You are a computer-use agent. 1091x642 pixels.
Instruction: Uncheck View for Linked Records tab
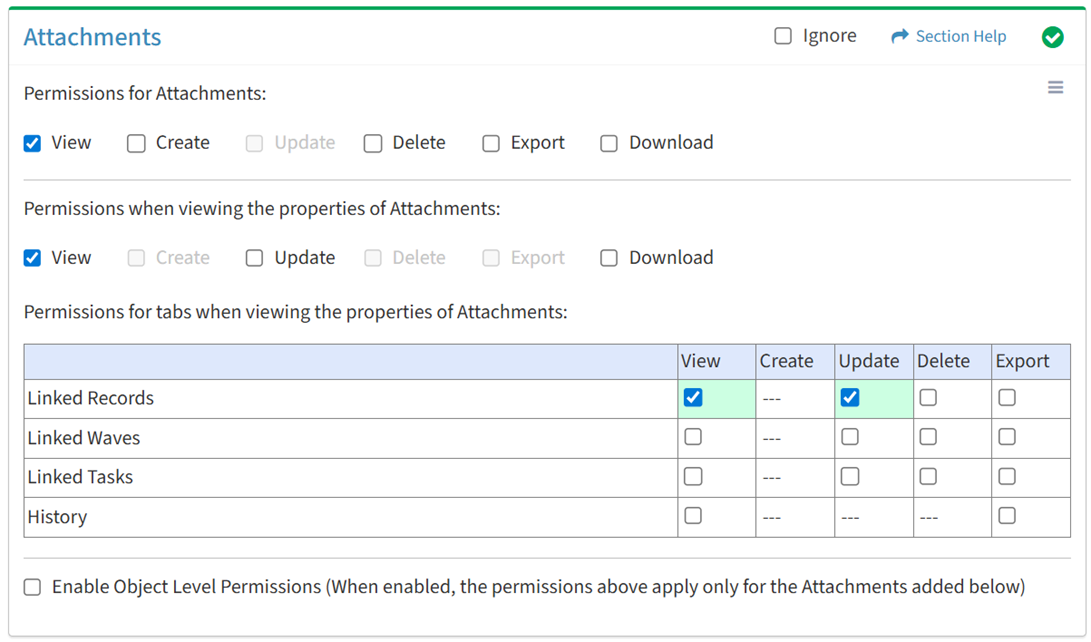(693, 397)
